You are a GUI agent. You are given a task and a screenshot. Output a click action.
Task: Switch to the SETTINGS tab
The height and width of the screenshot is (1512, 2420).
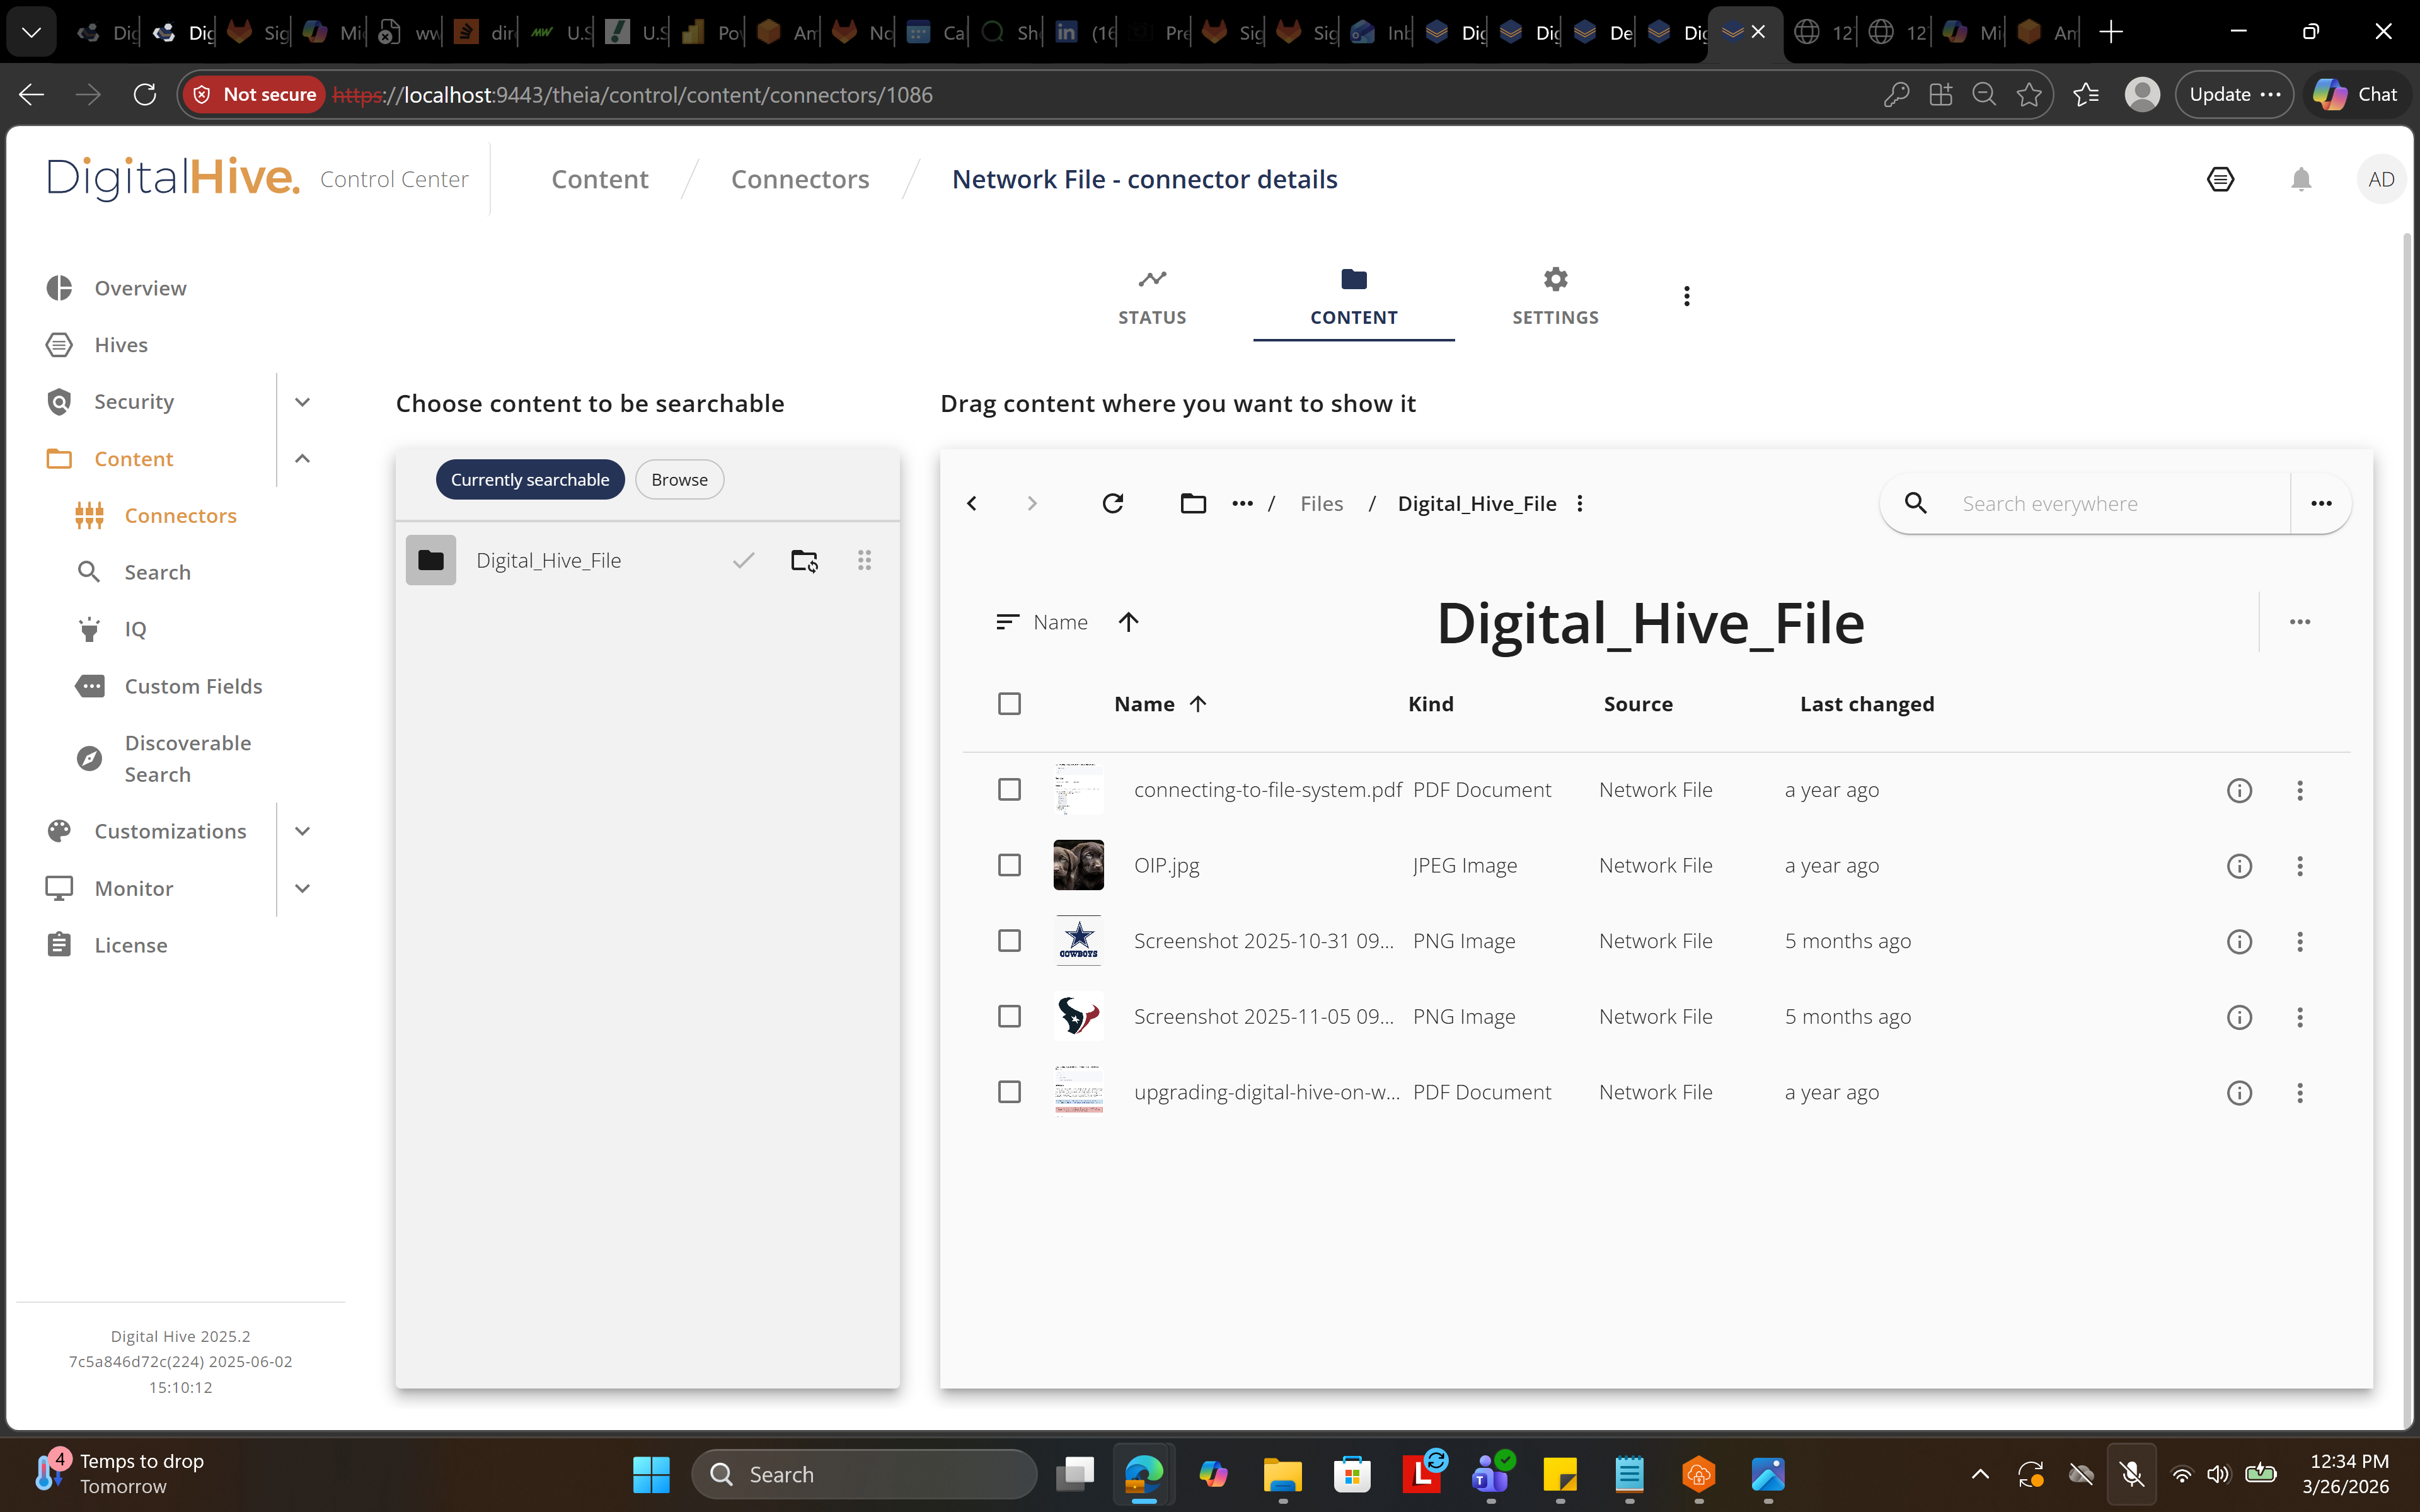[x=1555, y=297]
